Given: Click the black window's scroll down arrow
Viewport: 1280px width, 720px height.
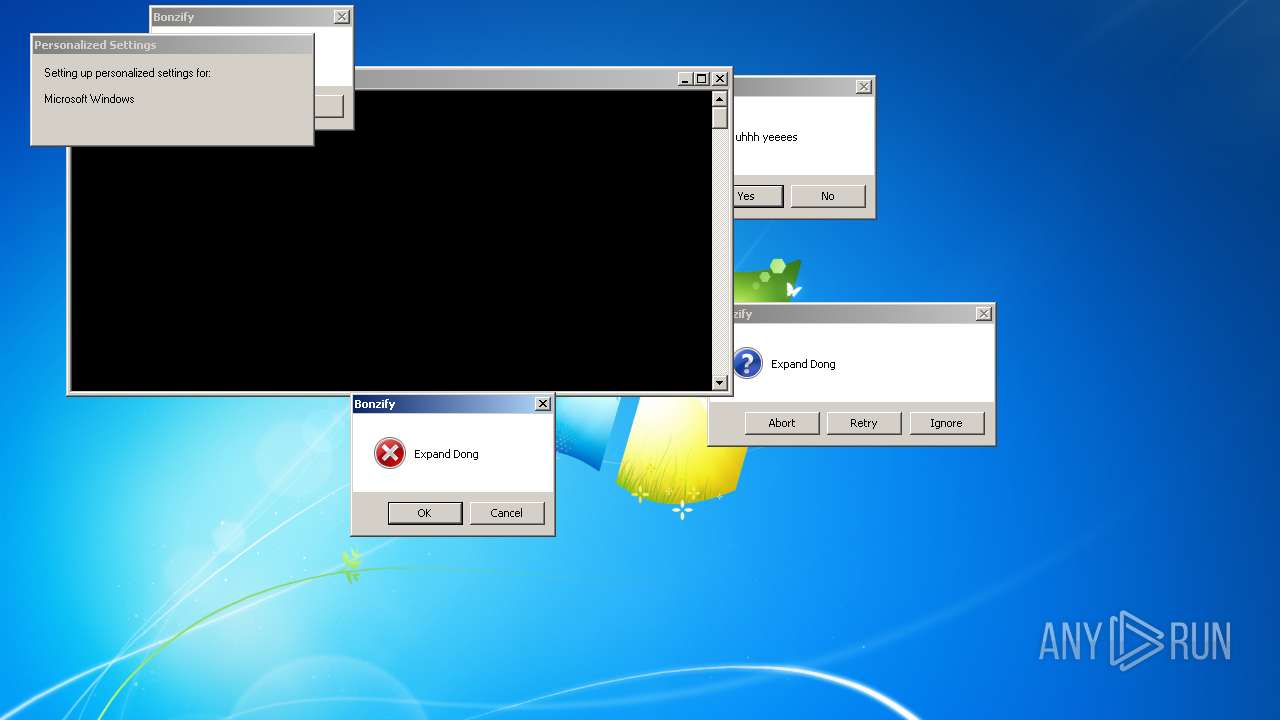Looking at the screenshot, I should tap(719, 382).
